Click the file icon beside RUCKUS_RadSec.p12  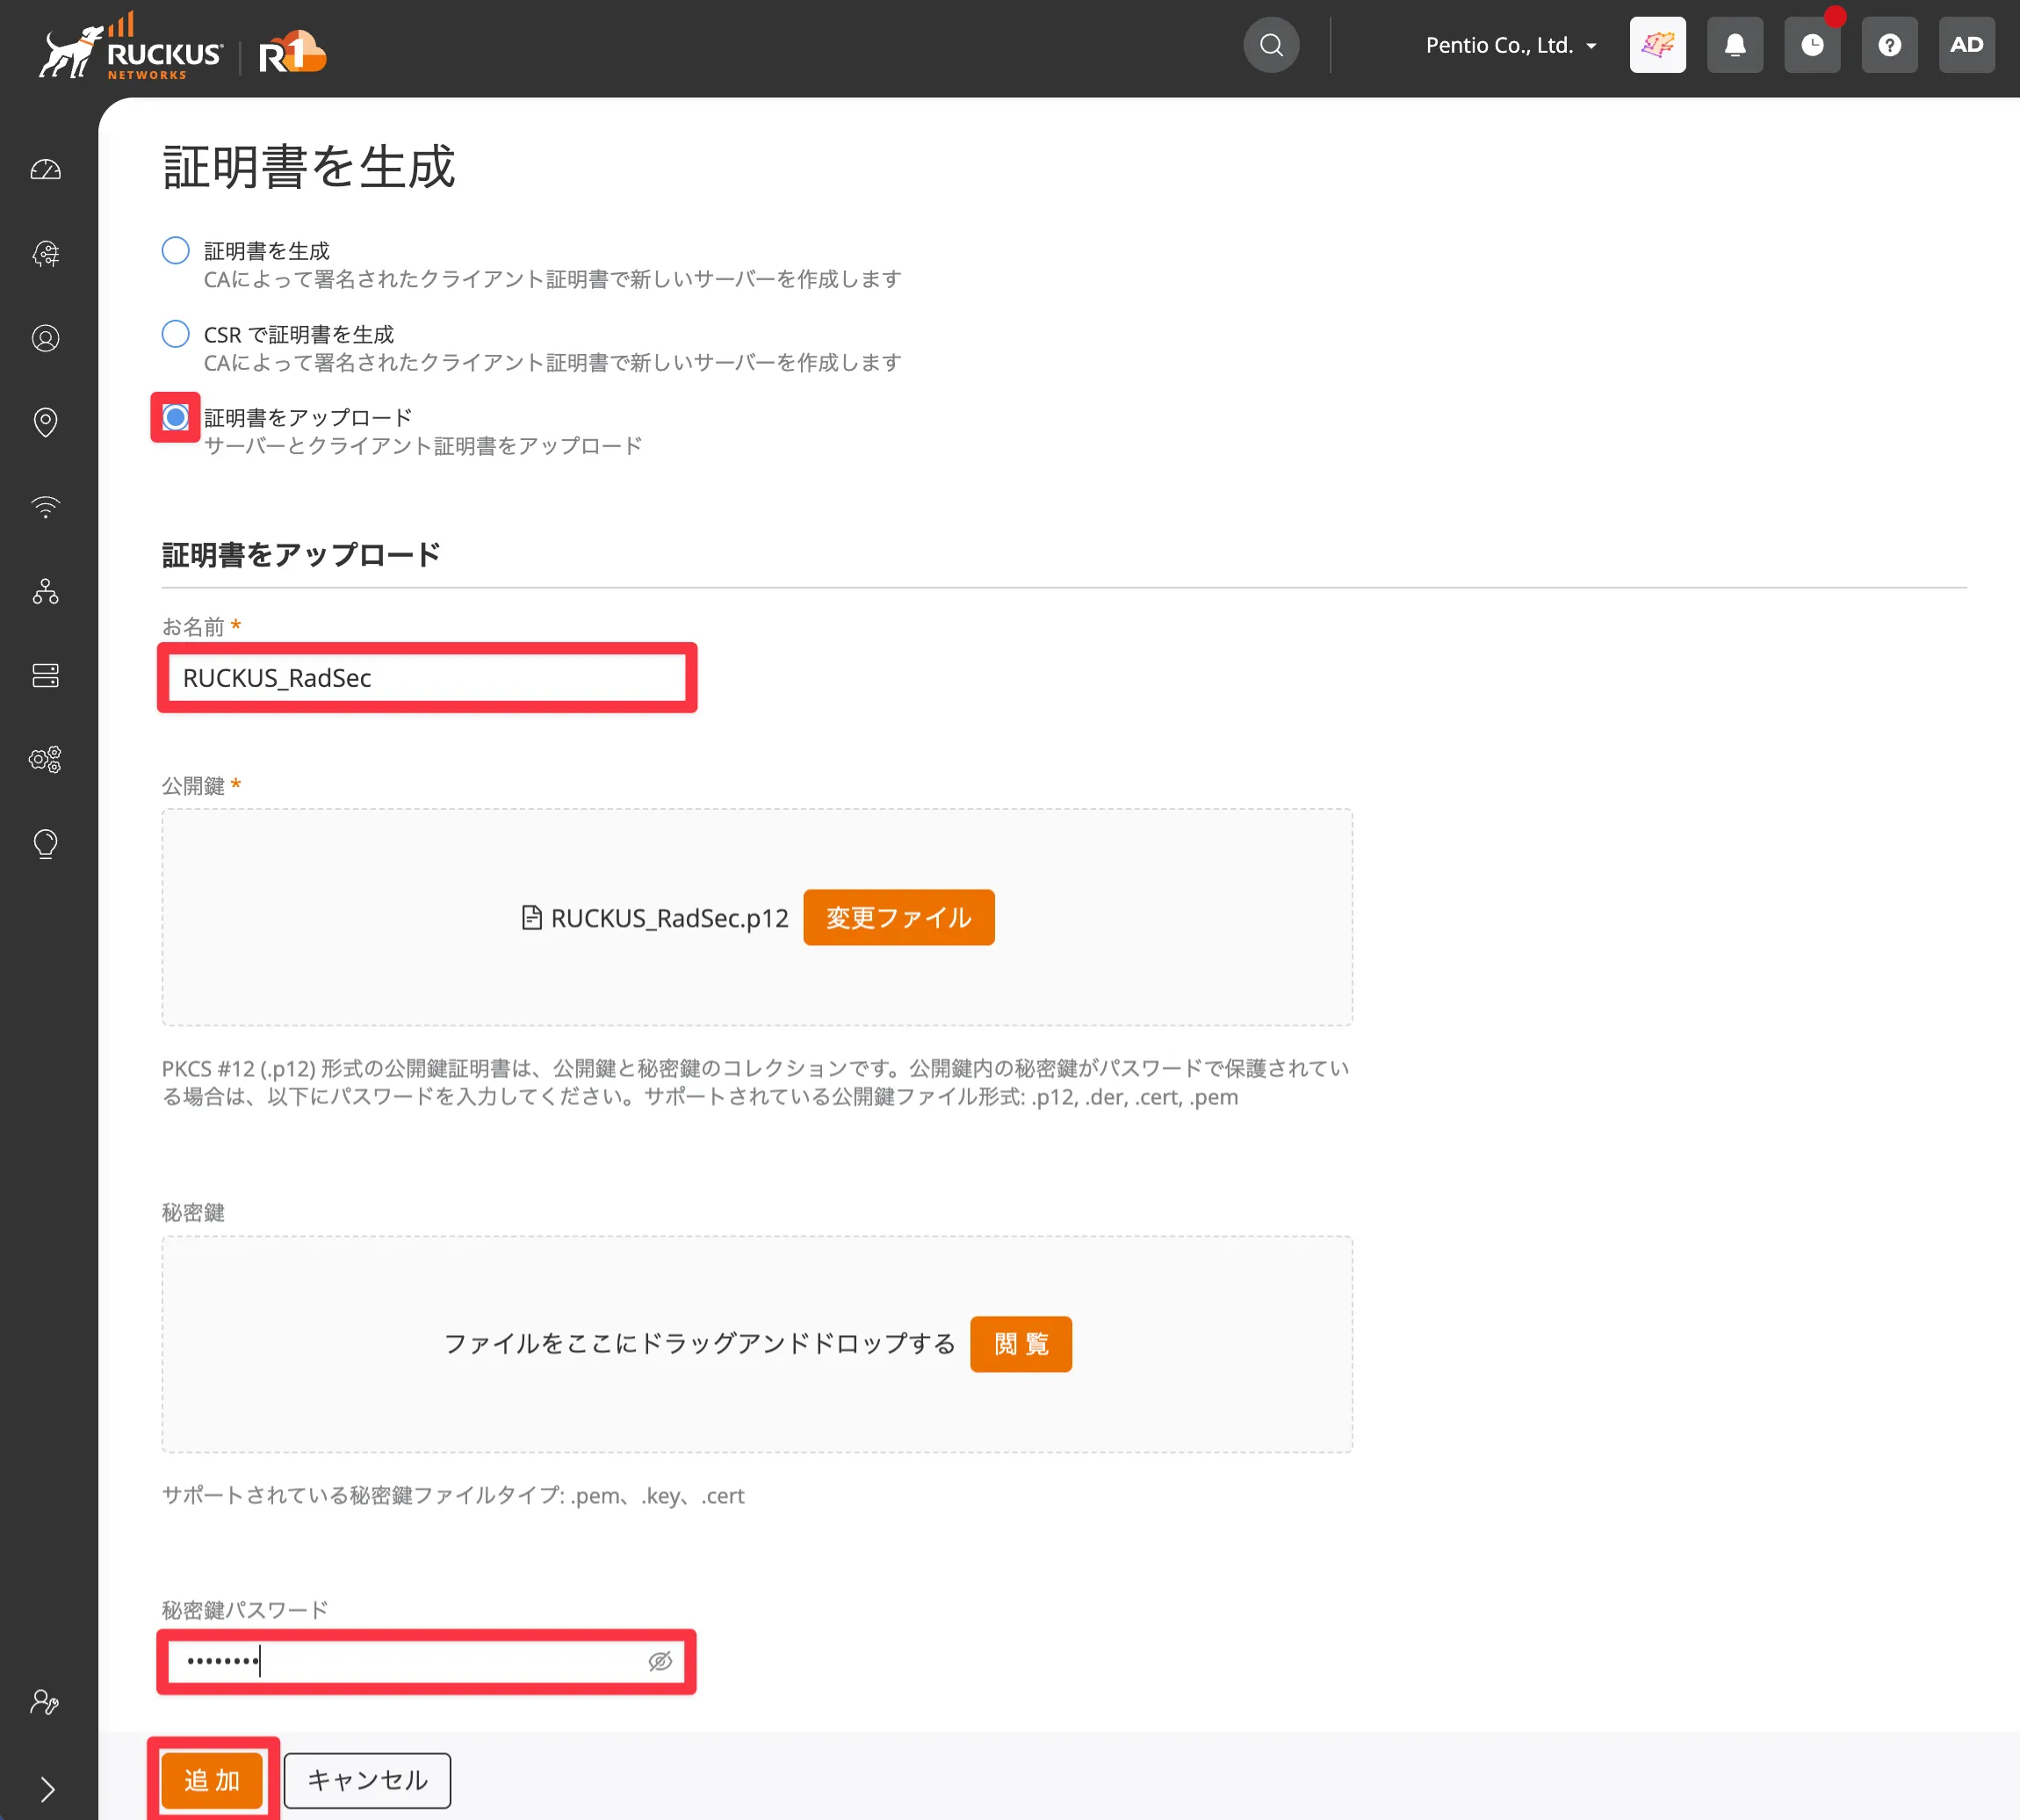tap(532, 917)
